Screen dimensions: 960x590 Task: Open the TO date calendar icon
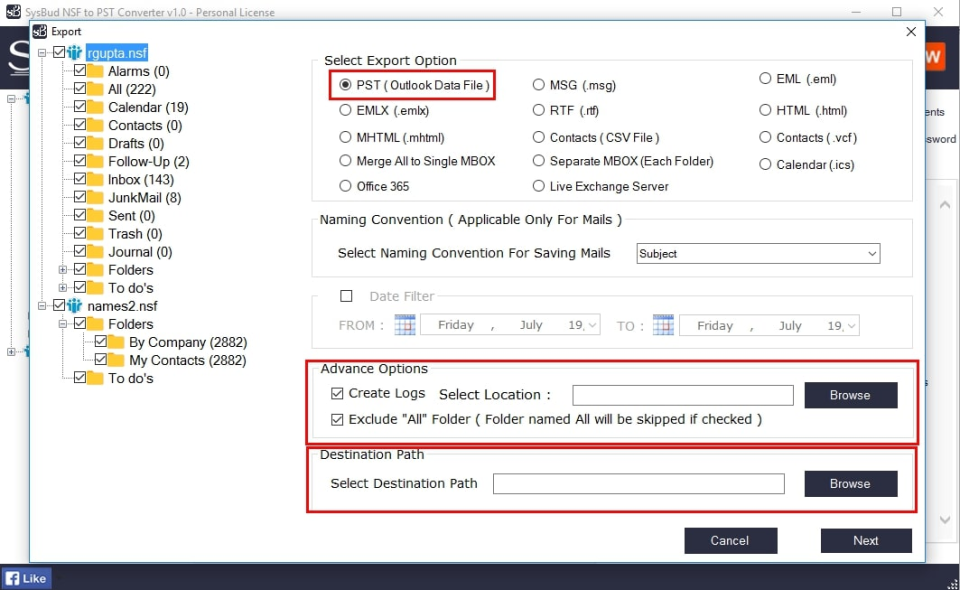coord(663,325)
